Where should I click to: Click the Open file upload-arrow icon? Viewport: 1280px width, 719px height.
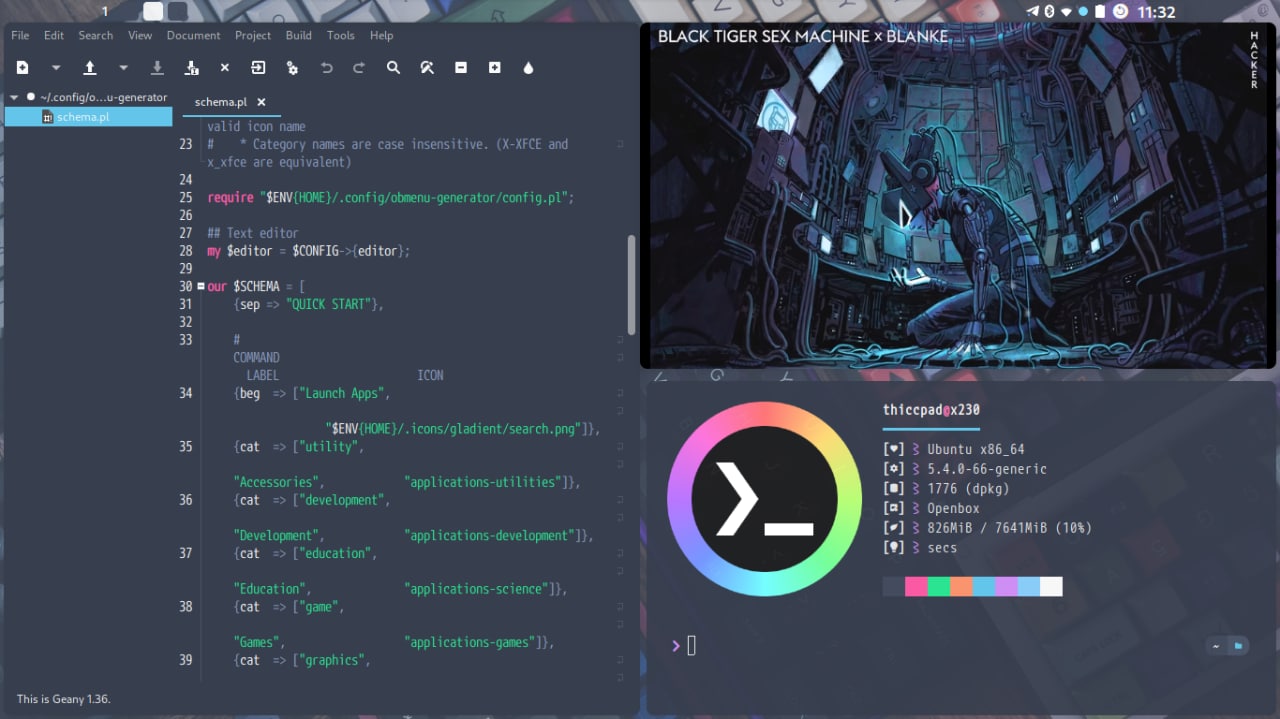(89, 68)
